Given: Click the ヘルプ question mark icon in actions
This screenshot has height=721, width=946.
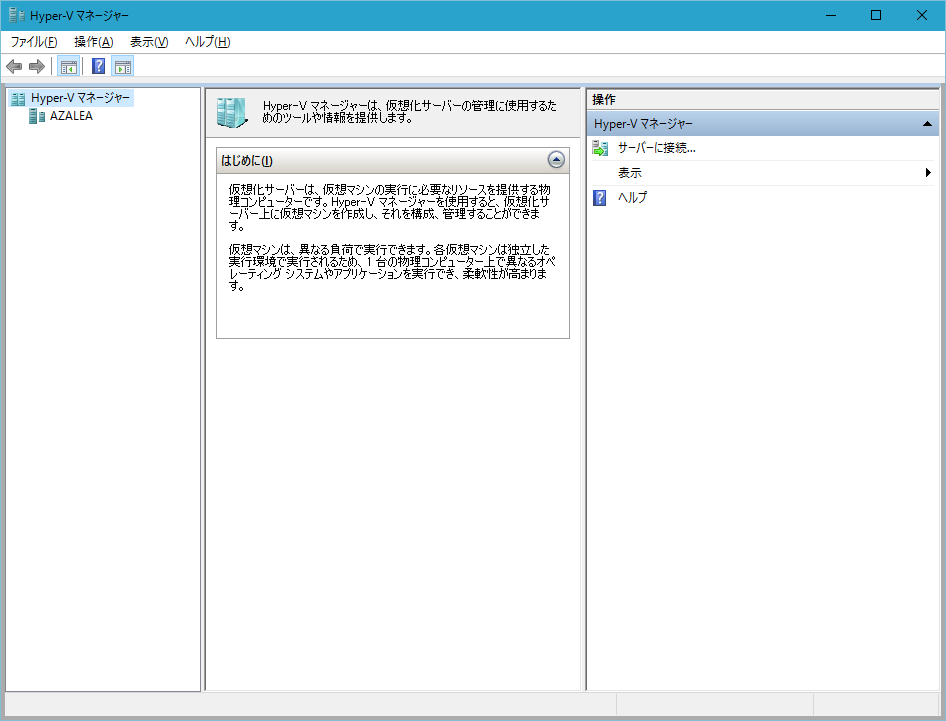Looking at the screenshot, I should pos(600,198).
